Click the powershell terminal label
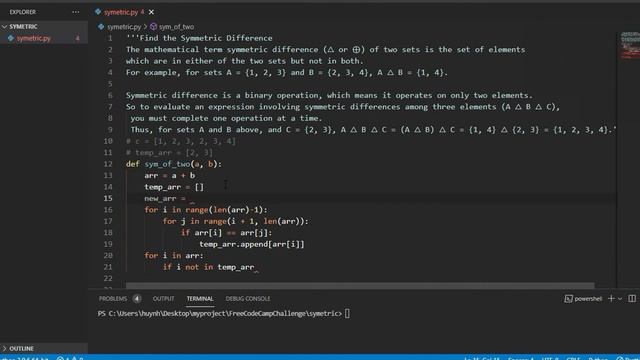 588,299
